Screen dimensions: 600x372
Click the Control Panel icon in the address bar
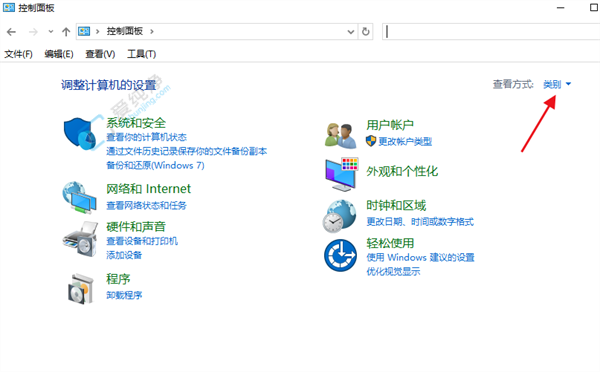(x=84, y=31)
